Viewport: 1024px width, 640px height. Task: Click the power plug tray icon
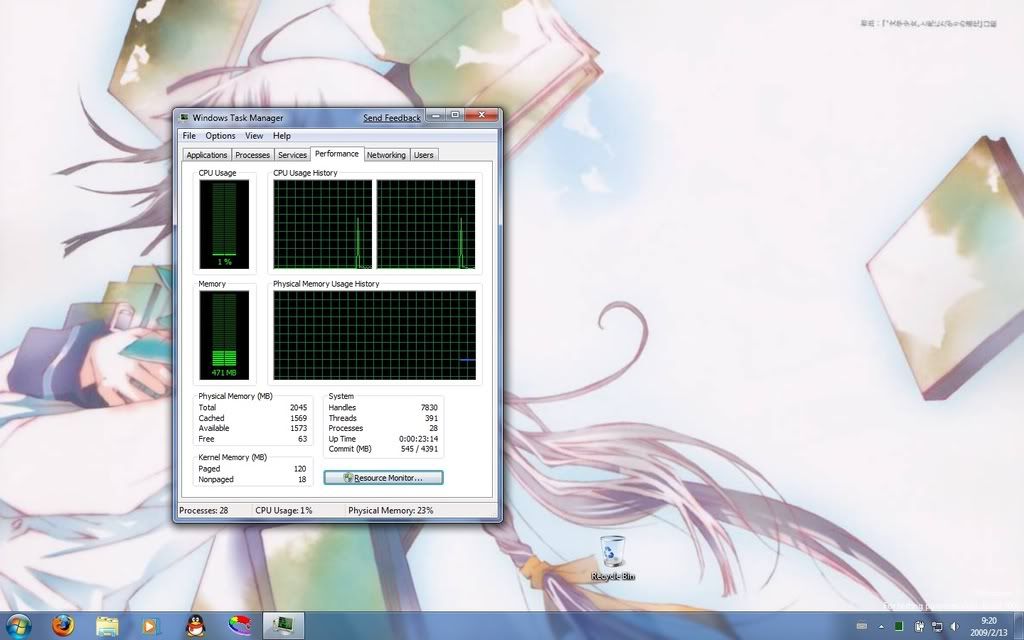(918, 627)
